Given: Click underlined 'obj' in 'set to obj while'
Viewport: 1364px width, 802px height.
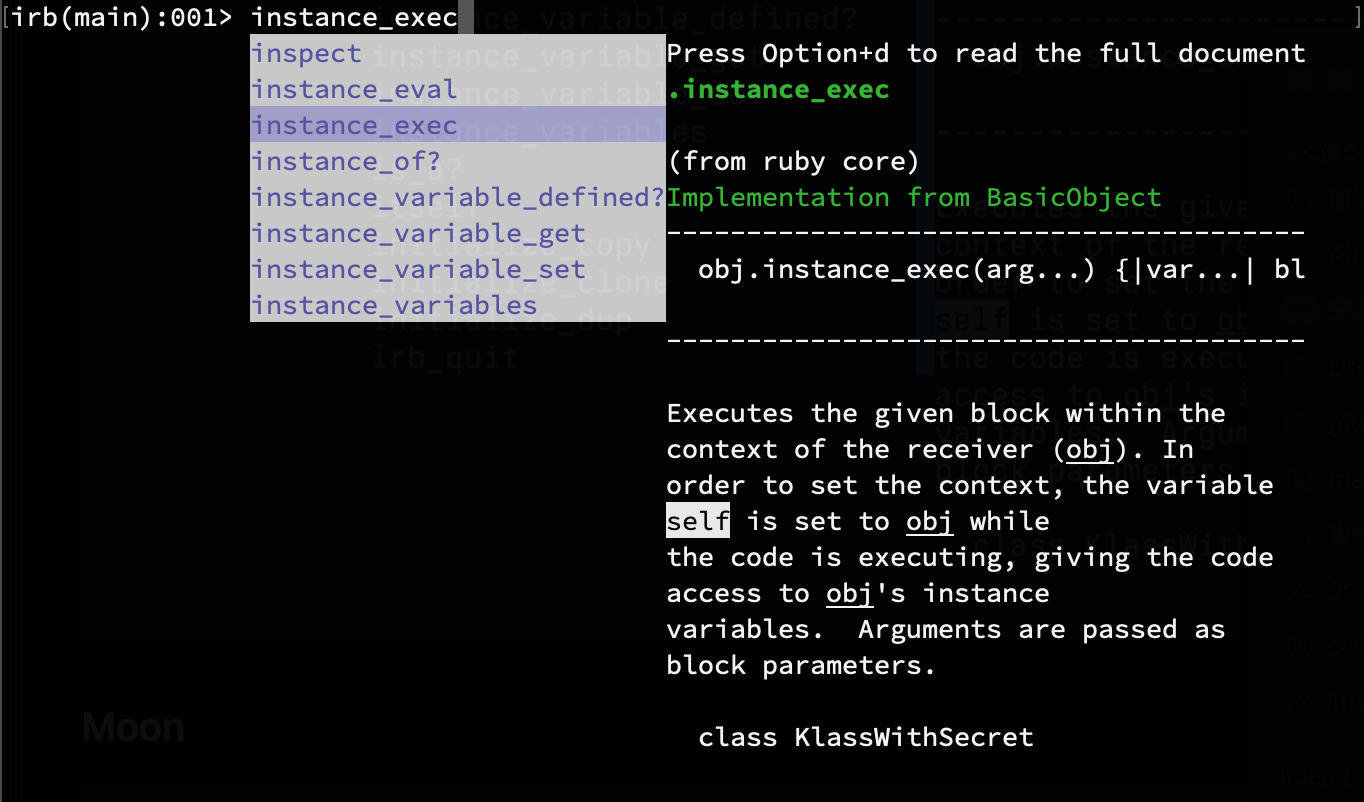Looking at the screenshot, I should [x=930, y=521].
